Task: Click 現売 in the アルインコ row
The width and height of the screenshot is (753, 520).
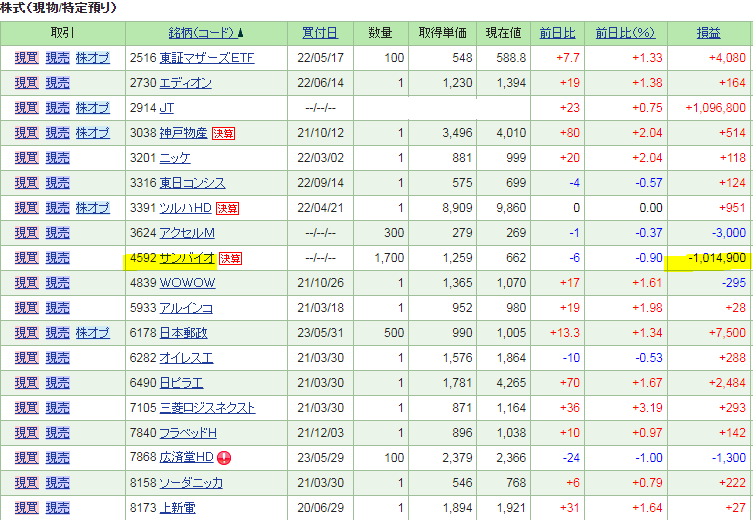Action: click(x=58, y=308)
